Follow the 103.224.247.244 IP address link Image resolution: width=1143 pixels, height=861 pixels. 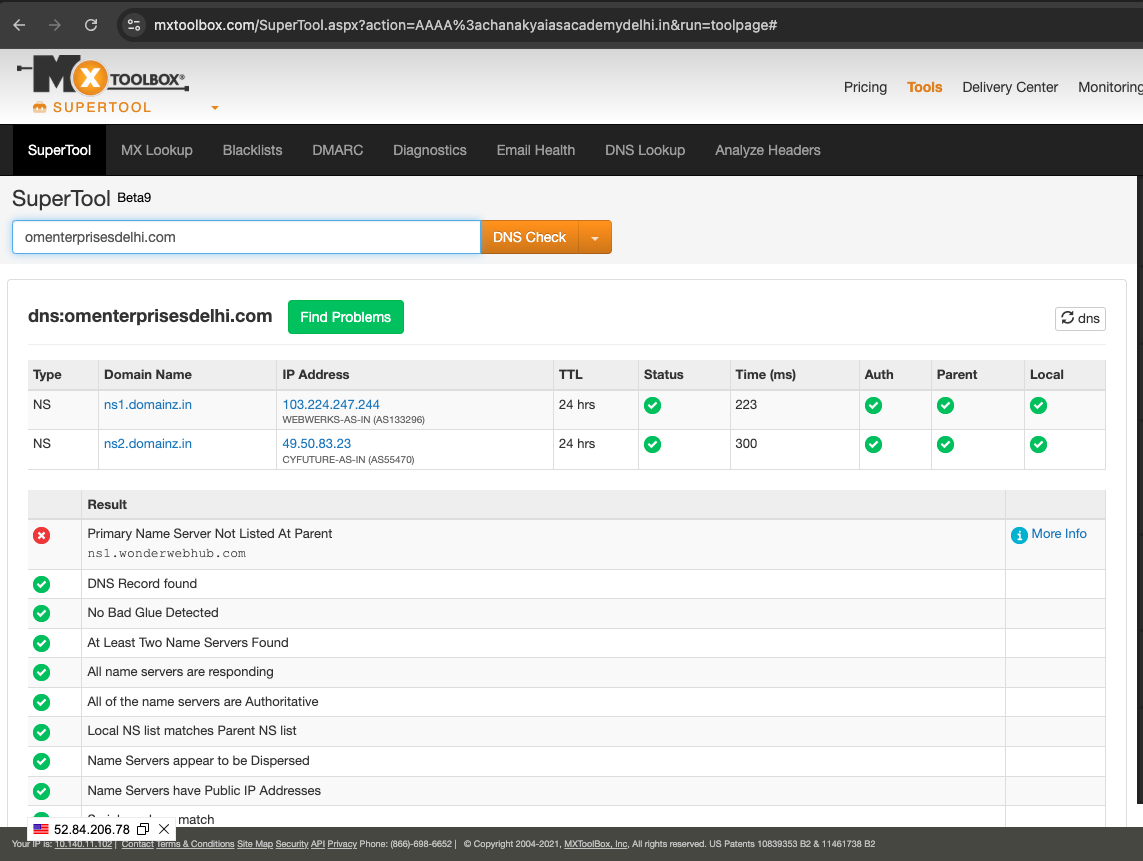[331, 404]
